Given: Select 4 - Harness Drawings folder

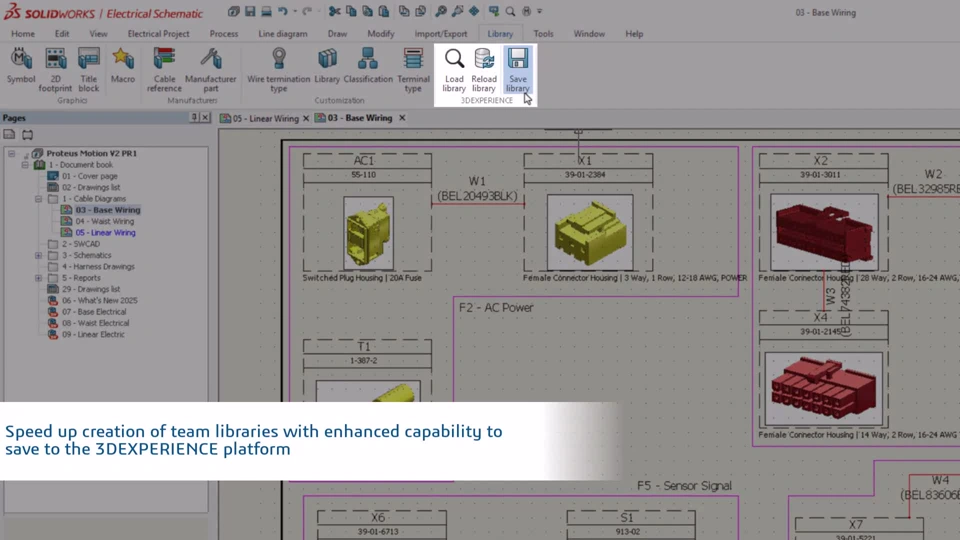Looking at the screenshot, I should (x=97, y=267).
